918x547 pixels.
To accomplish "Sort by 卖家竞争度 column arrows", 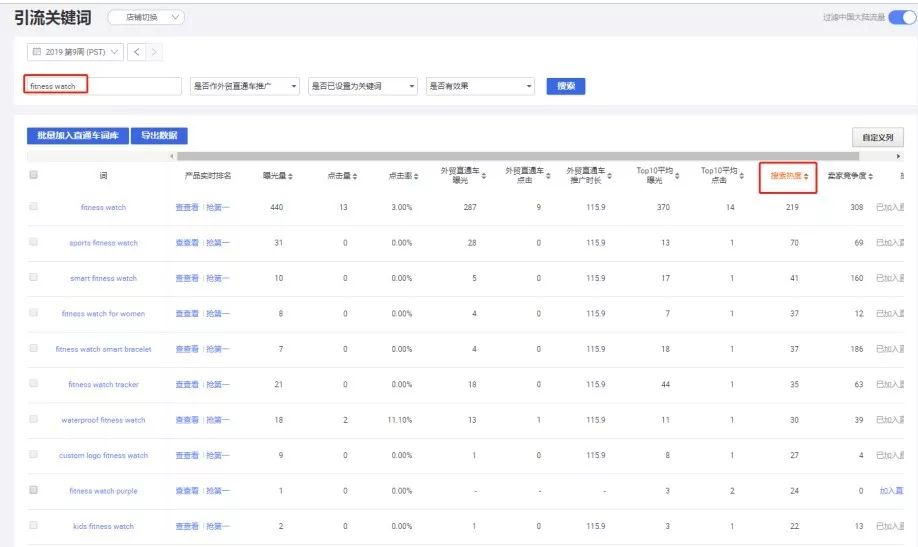I will [871, 176].
